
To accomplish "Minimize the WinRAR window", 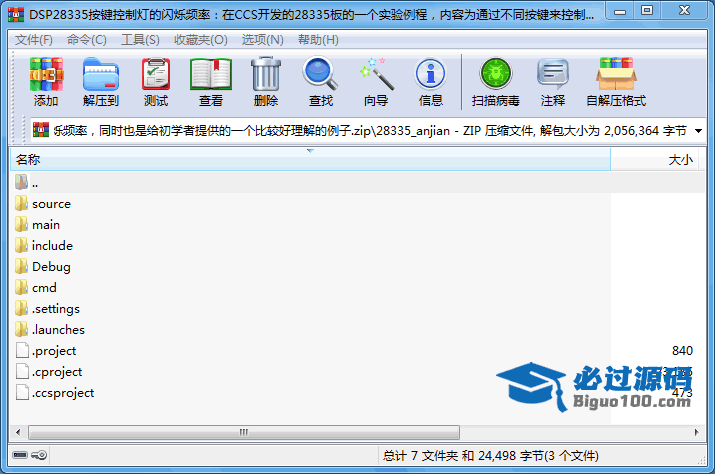I will pos(620,11).
